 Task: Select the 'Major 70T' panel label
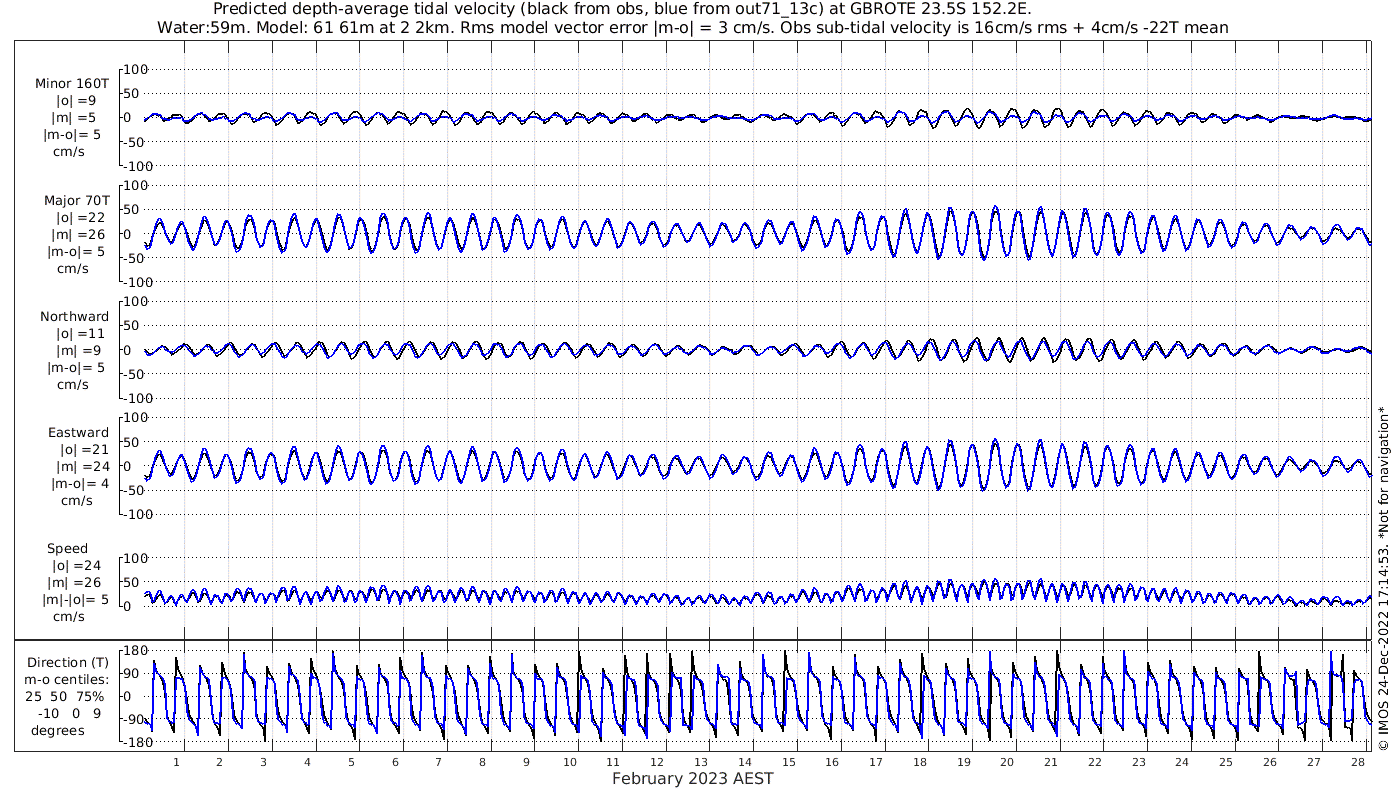click(76, 201)
